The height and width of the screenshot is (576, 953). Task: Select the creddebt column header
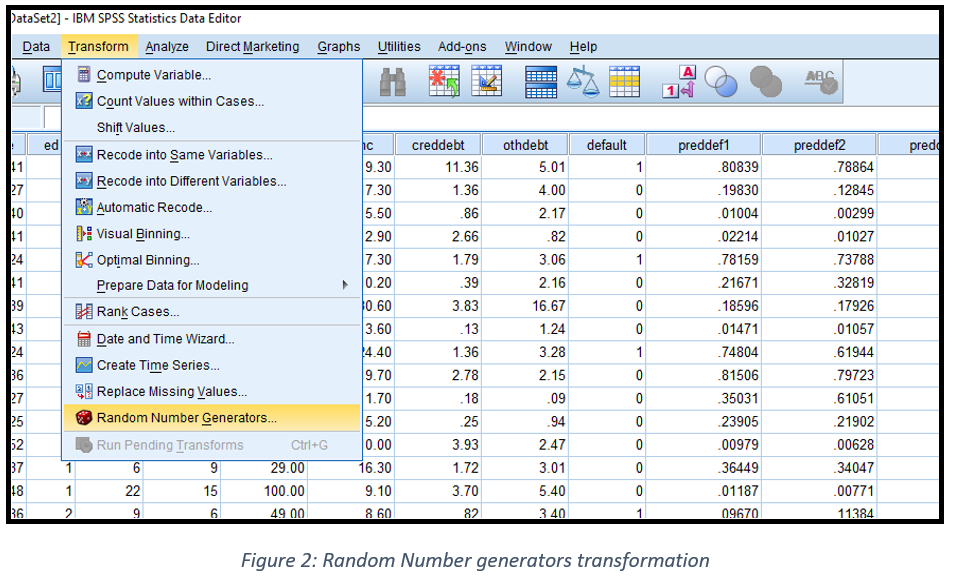(438, 145)
